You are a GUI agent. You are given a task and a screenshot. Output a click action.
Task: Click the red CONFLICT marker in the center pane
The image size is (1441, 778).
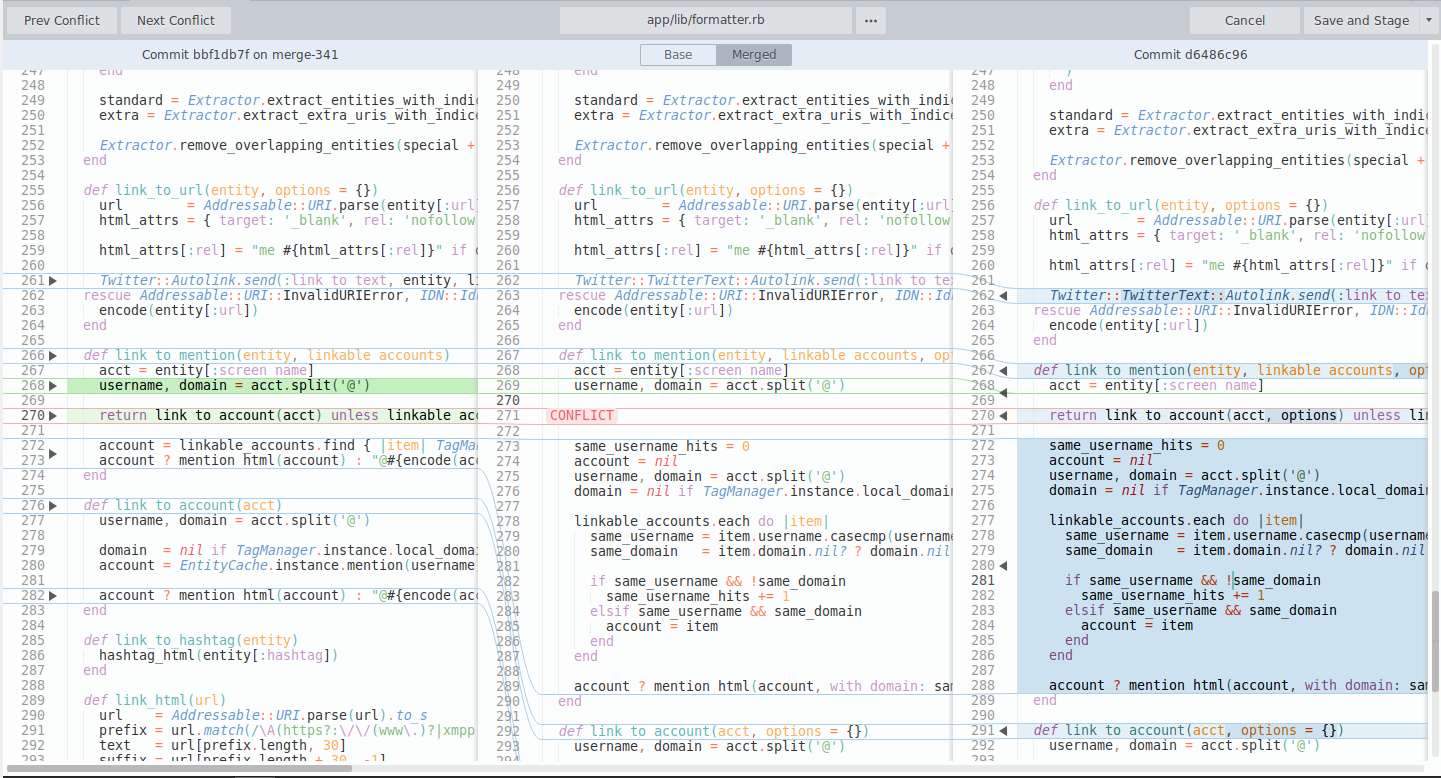pos(582,416)
